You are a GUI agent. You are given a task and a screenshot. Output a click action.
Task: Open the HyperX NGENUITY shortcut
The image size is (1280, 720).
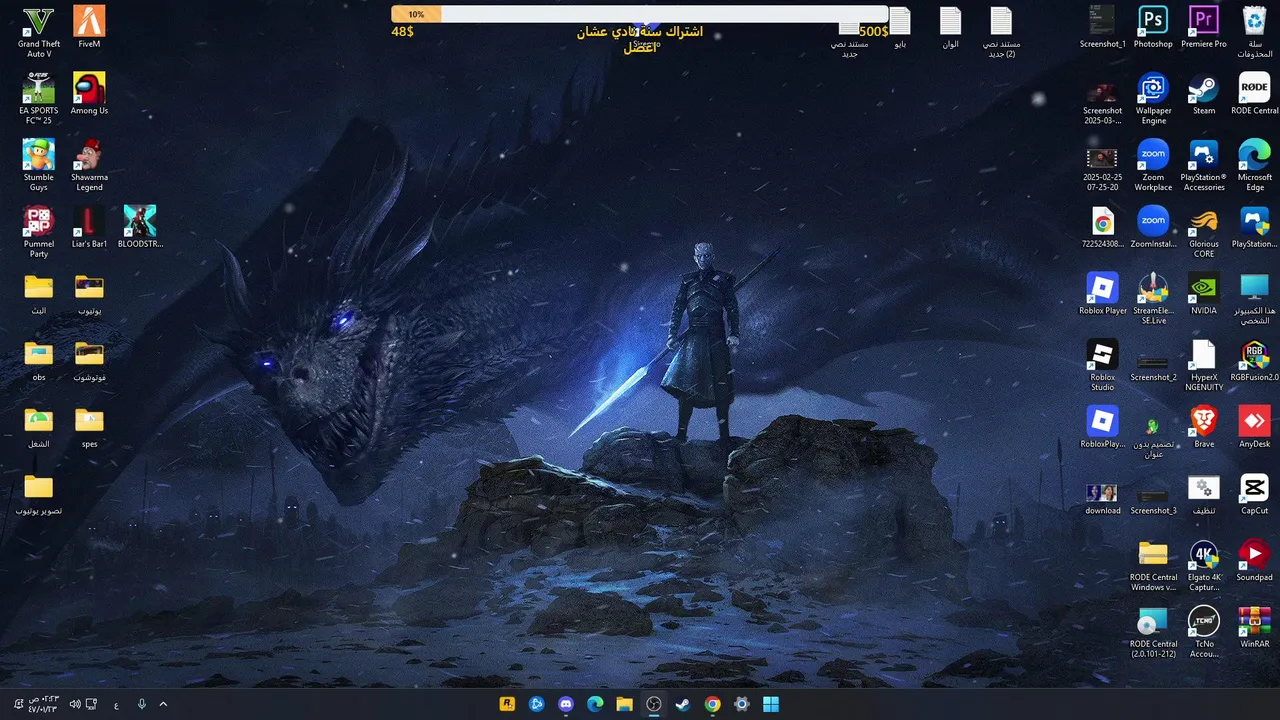pos(1204,365)
